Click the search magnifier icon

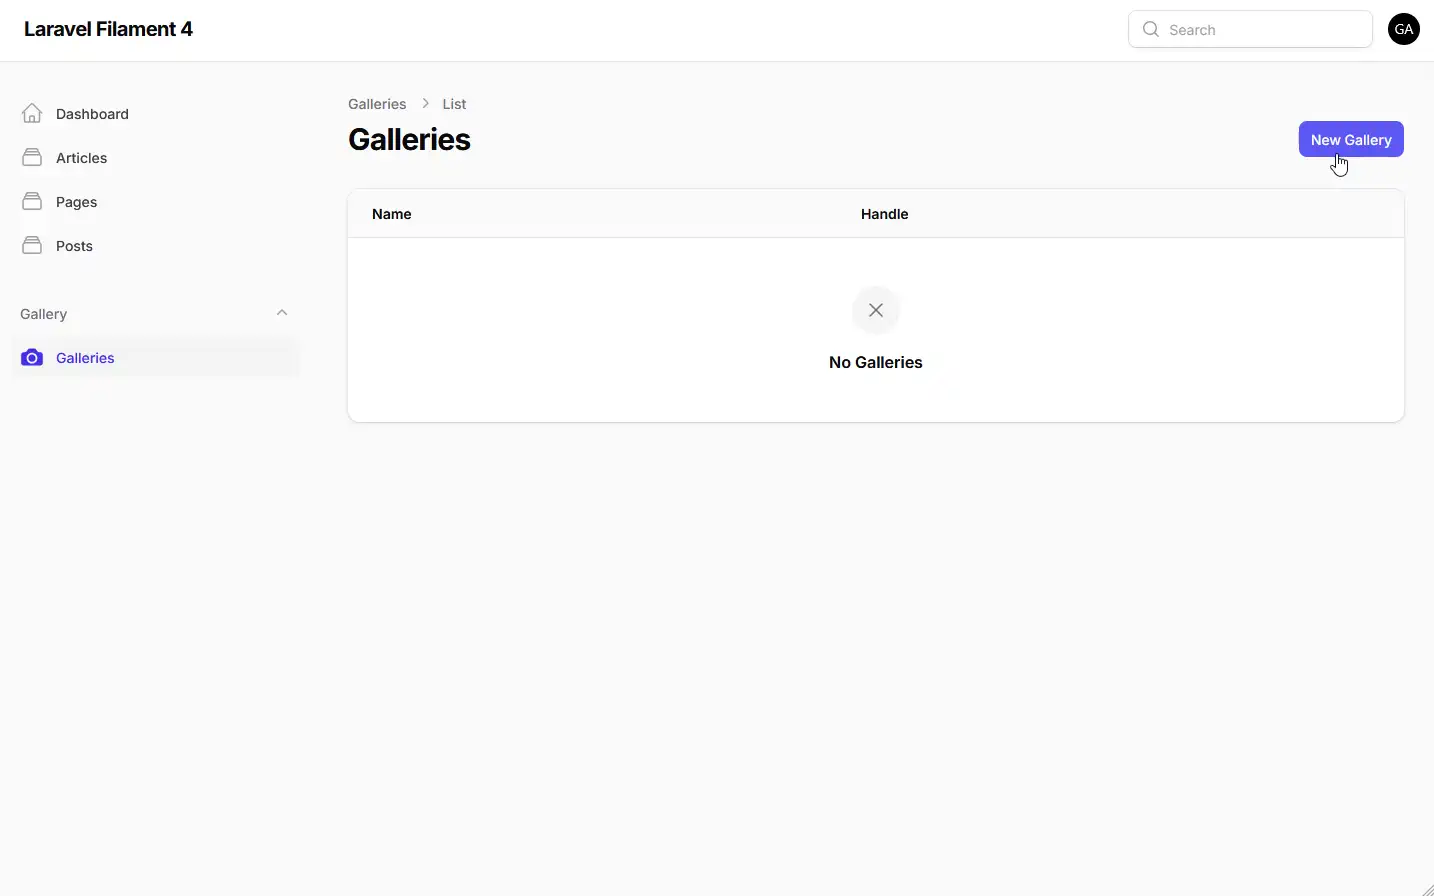coord(1150,29)
